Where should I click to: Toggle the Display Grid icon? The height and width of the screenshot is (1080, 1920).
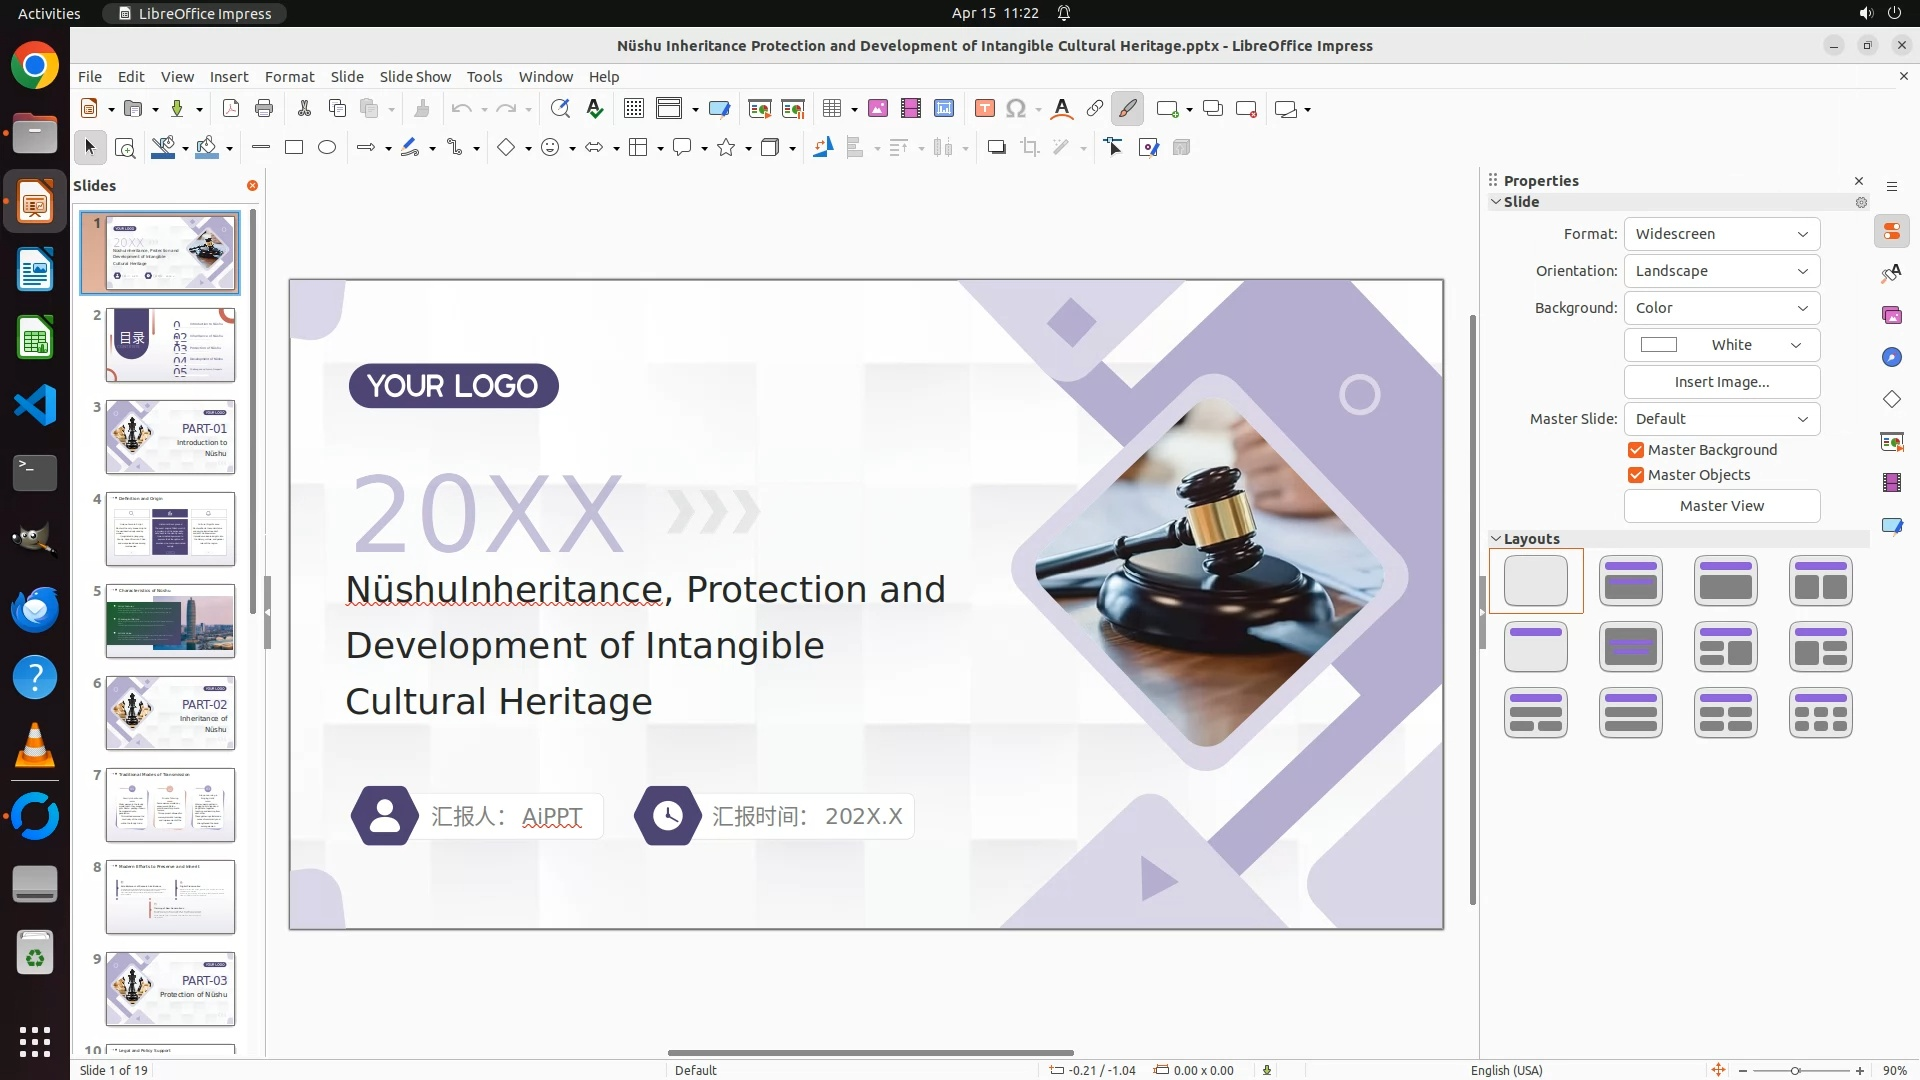pyautogui.click(x=633, y=108)
